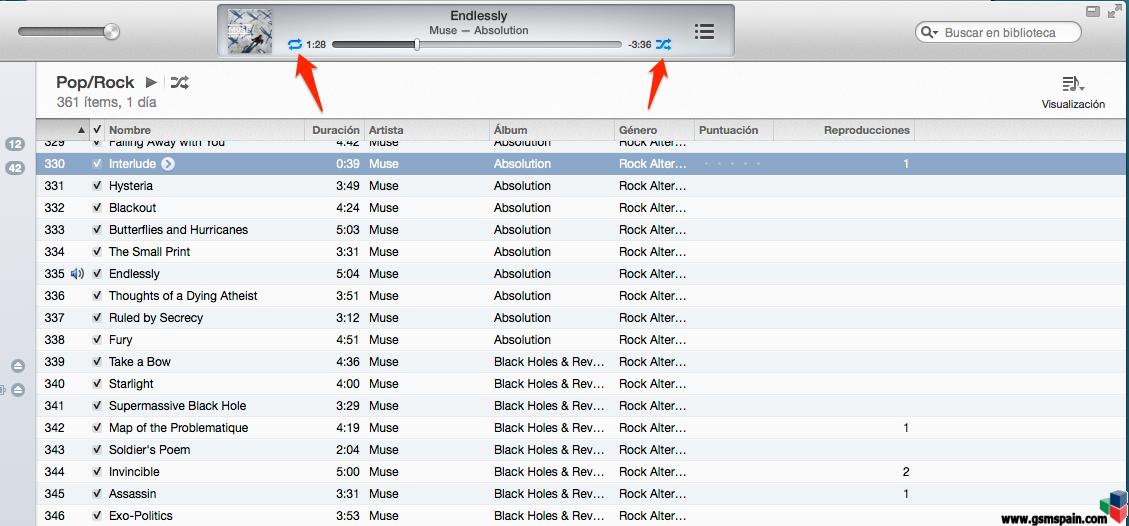Screen dimensions: 1129x526
Task: Switch to mini player mode
Action: [1093, 10]
